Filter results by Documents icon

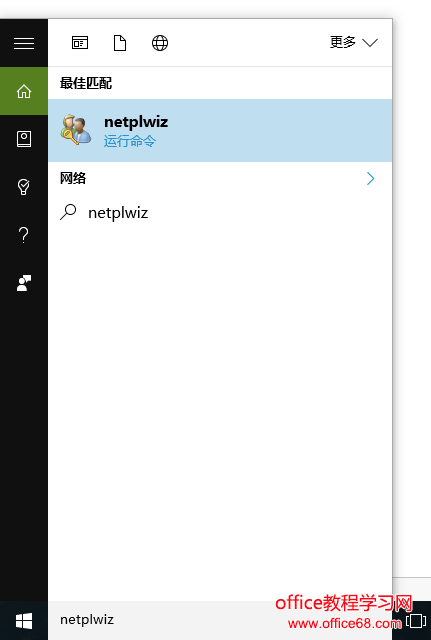click(x=120, y=42)
